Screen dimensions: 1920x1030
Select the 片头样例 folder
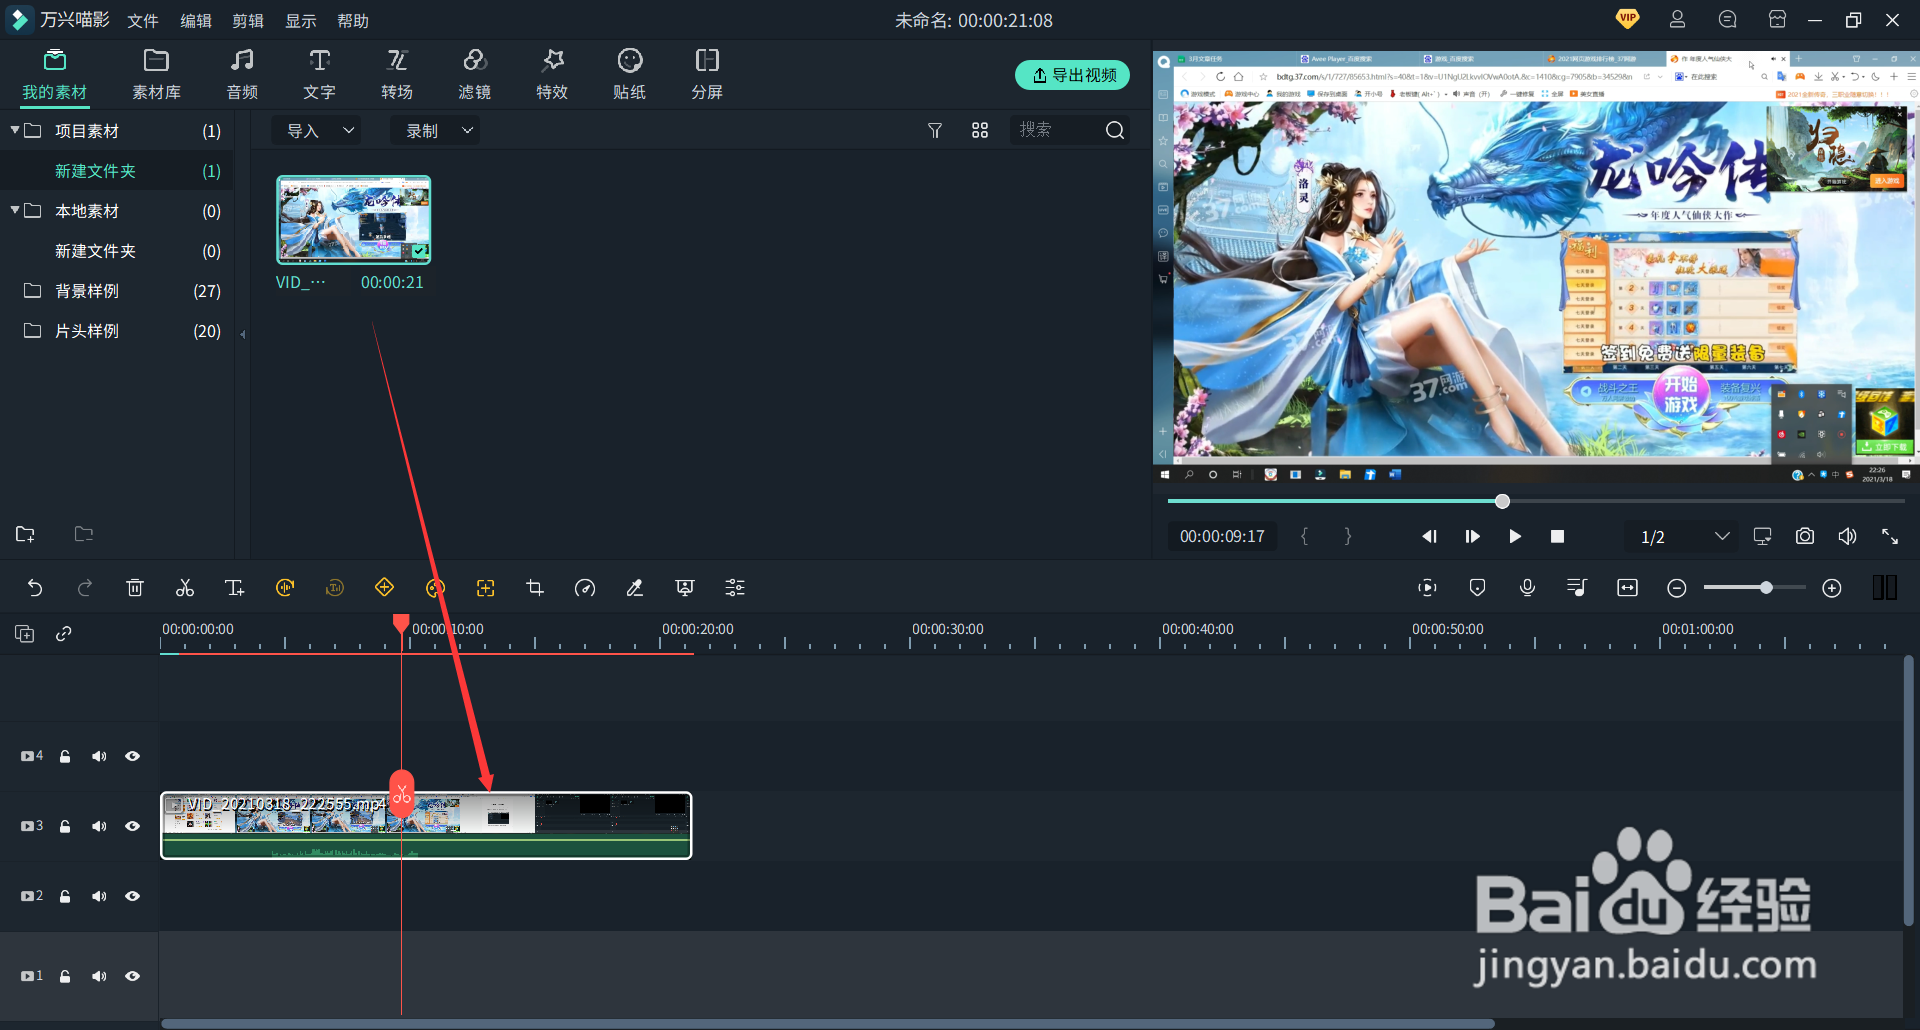117,331
